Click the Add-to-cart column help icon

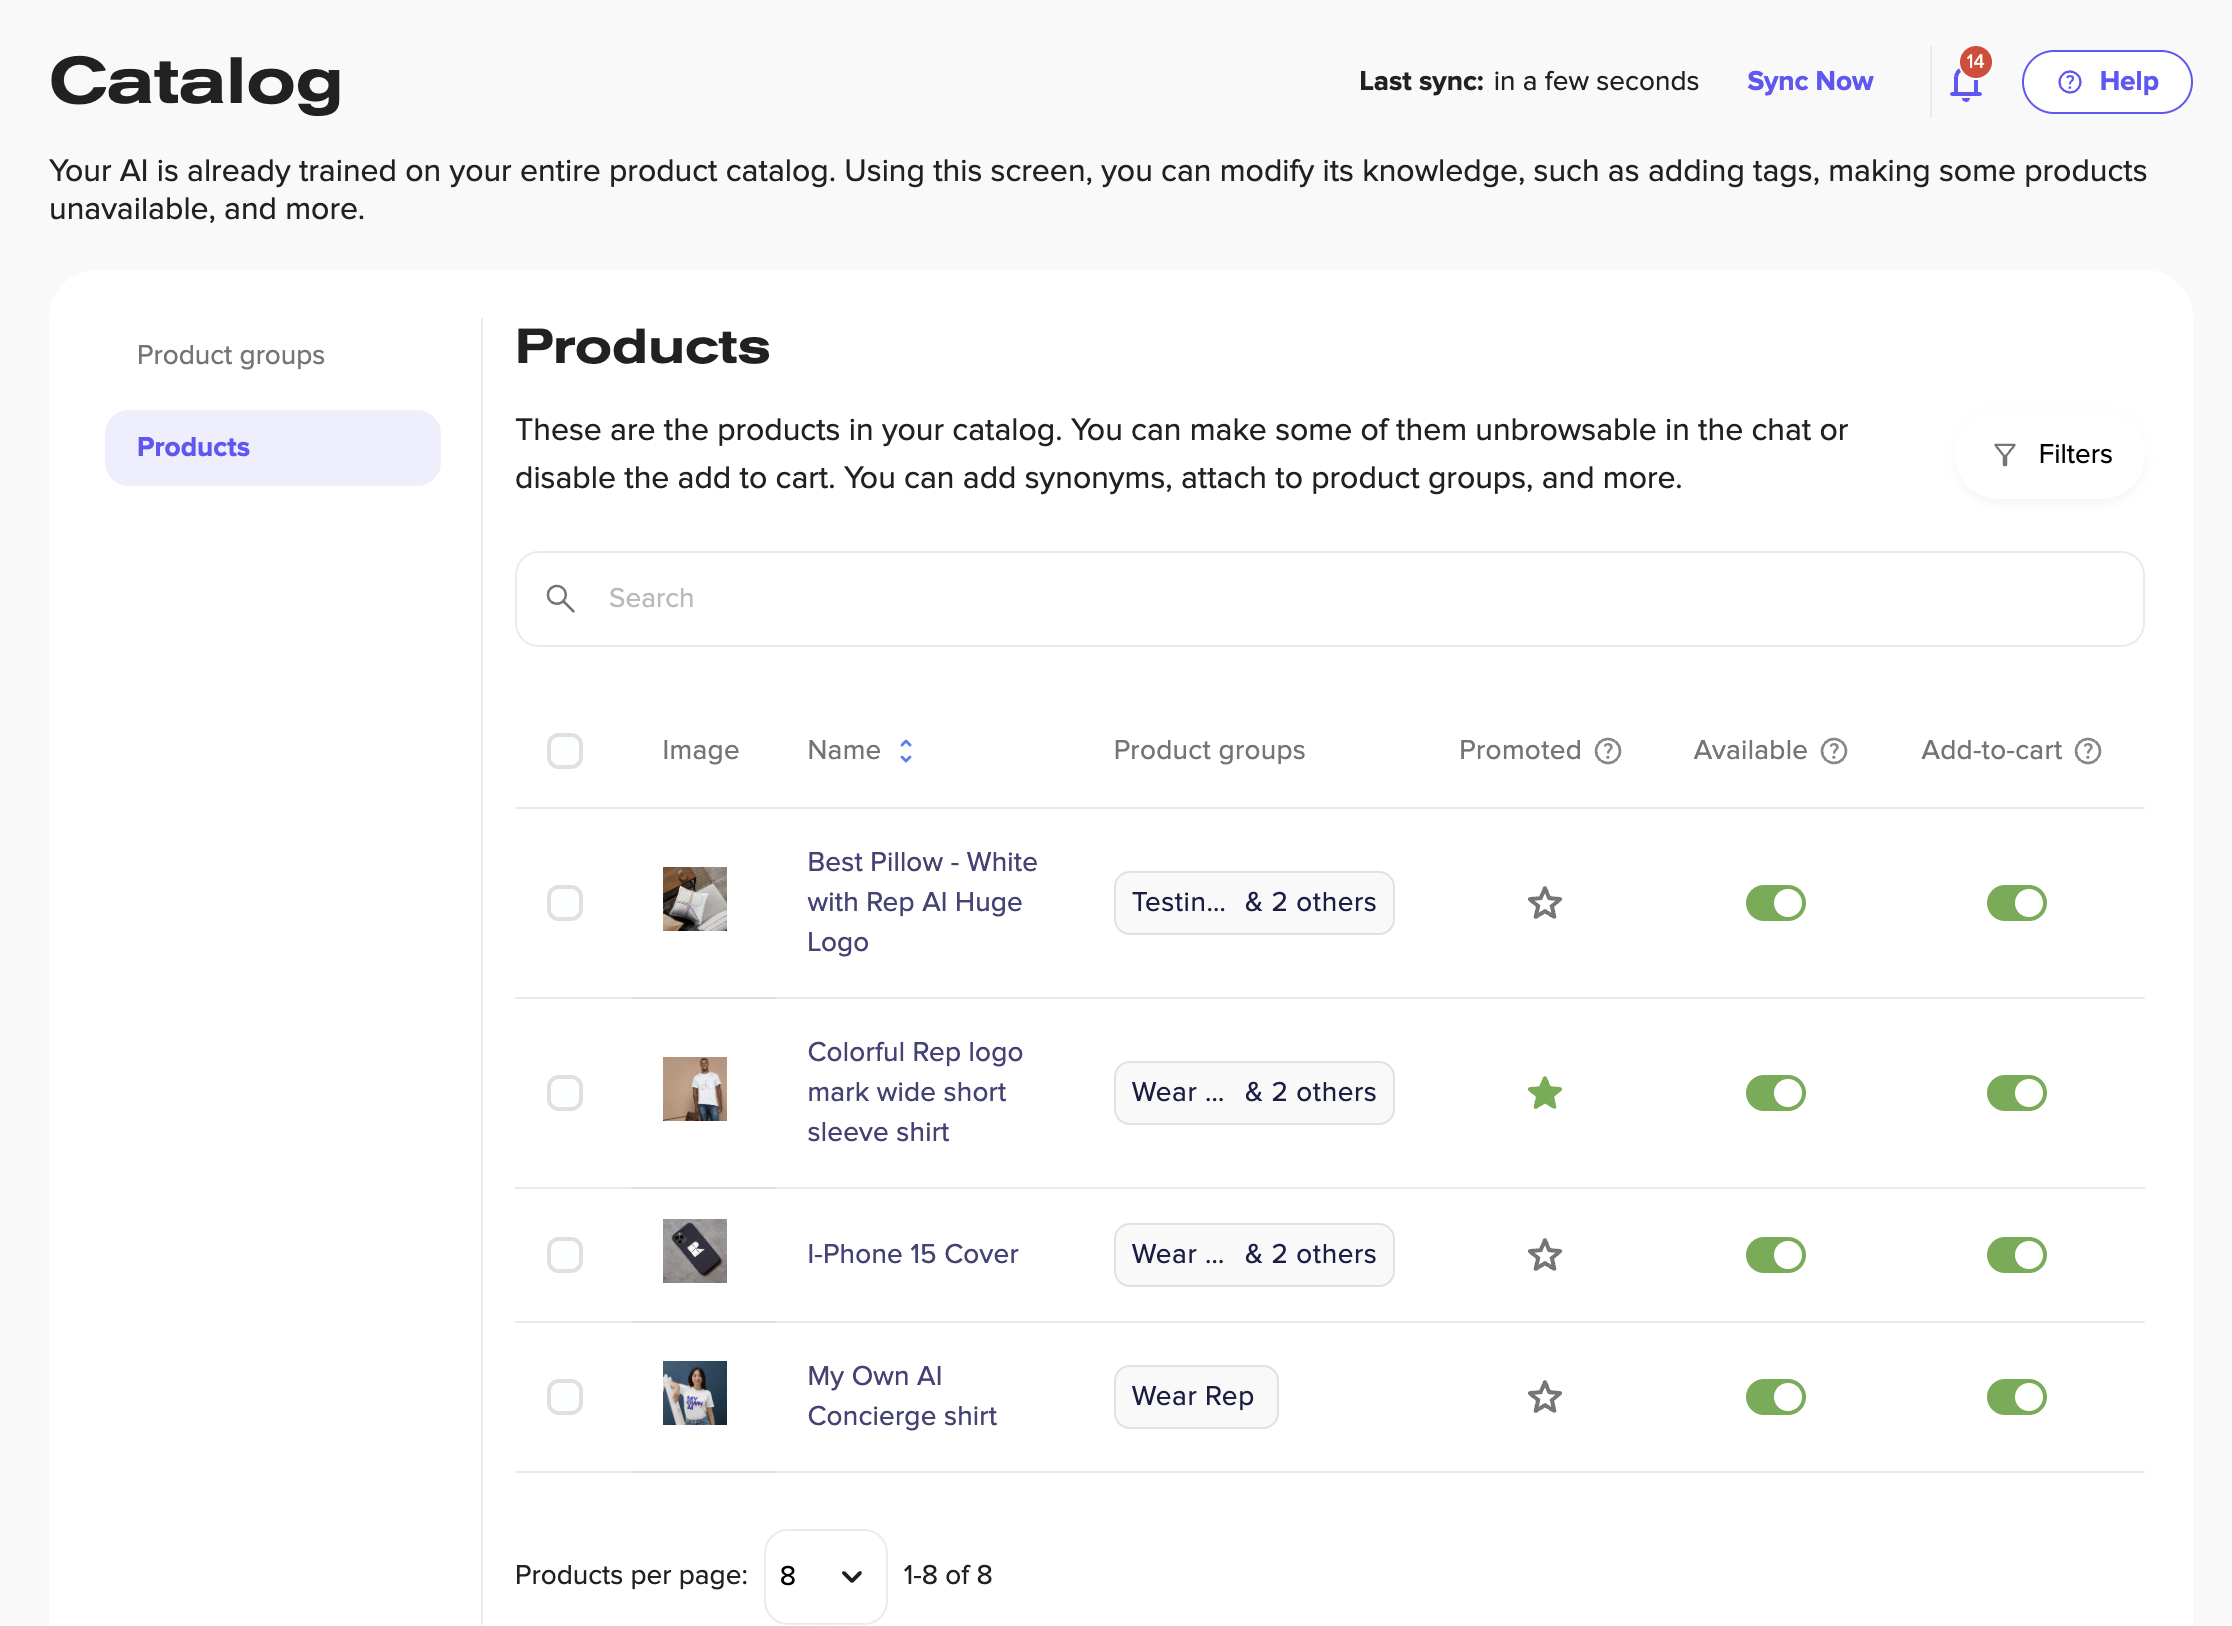2088,750
